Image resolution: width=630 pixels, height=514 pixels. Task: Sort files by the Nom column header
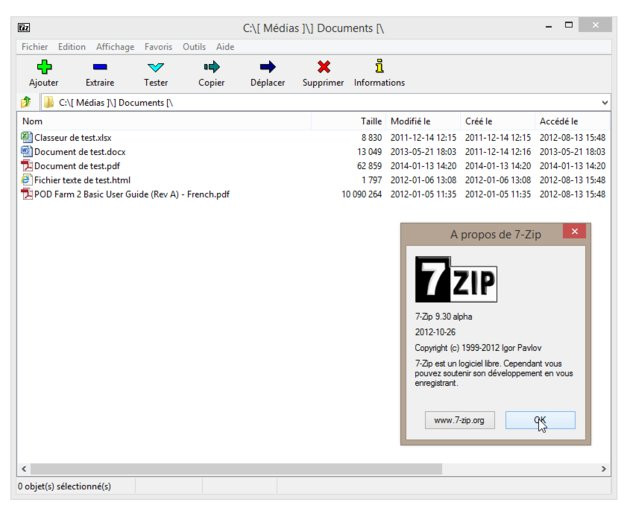click(x=165, y=121)
